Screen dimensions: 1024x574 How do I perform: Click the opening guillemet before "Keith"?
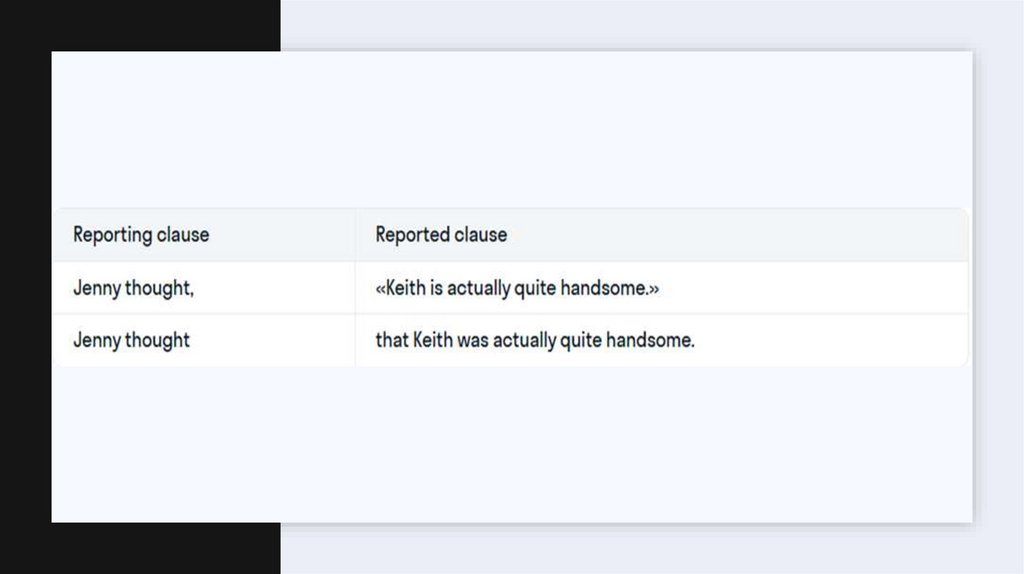pos(380,289)
